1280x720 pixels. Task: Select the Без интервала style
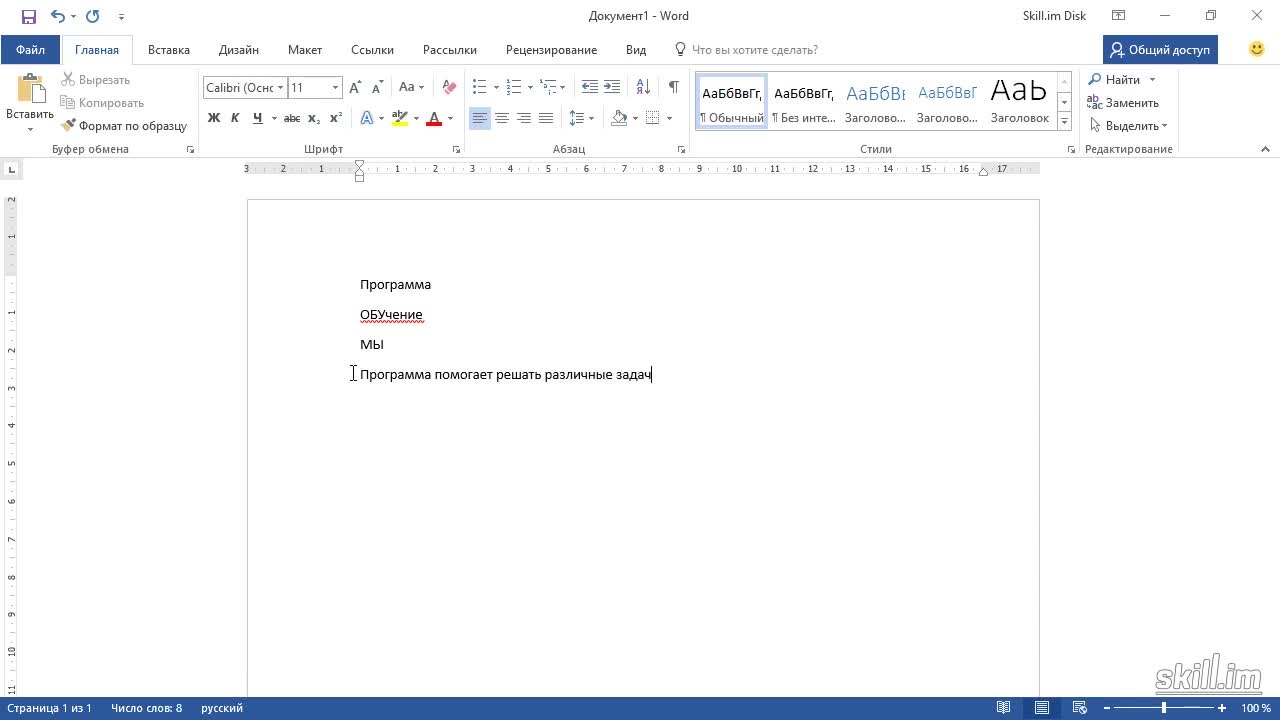[x=804, y=102]
